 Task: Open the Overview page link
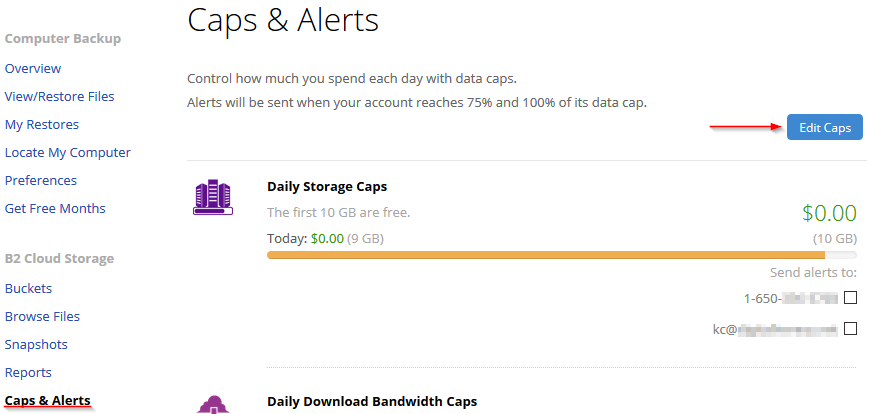tap(33, 68)
